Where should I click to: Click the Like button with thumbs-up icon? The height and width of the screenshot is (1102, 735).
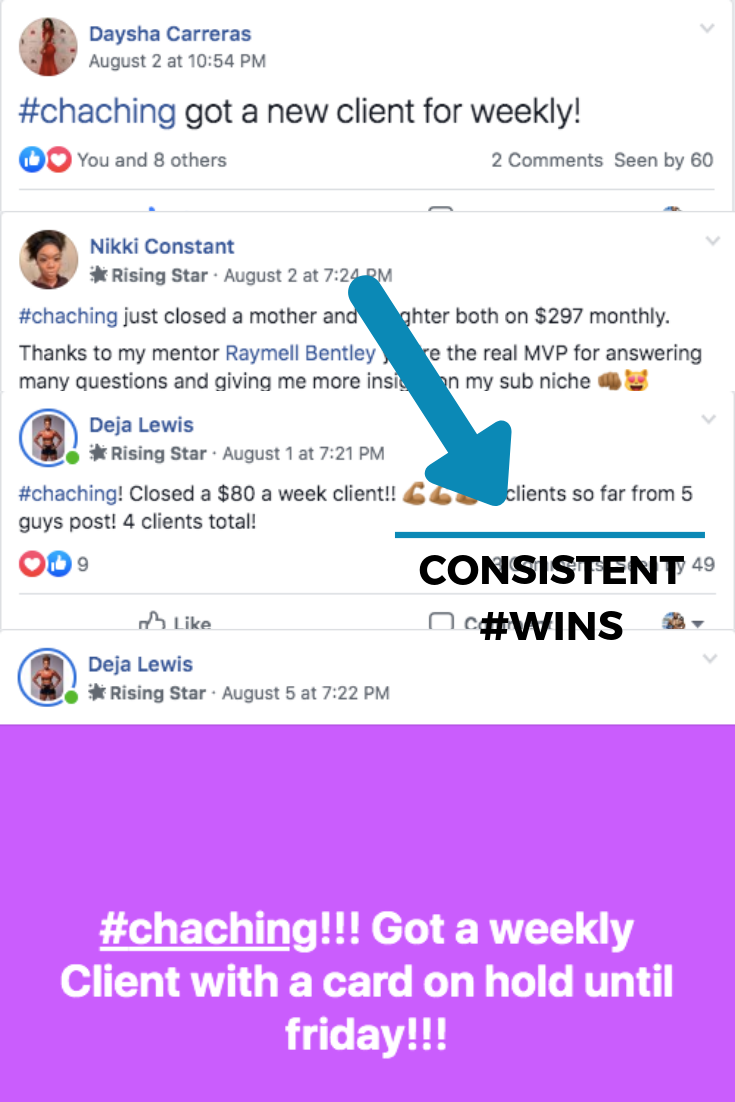tap(174, 621)
